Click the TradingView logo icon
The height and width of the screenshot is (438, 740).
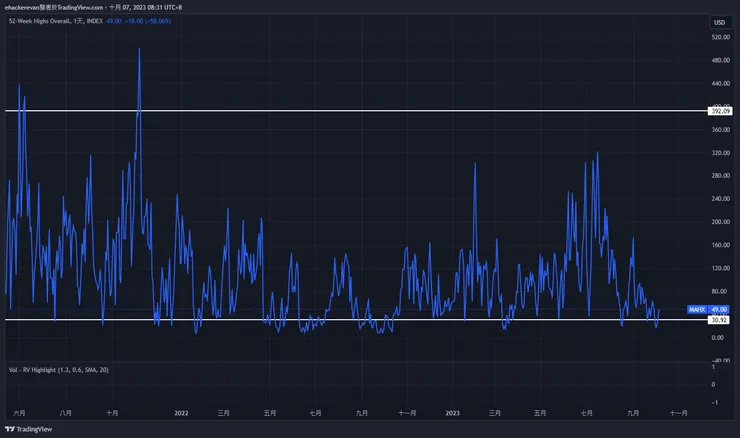pos(11,429)
